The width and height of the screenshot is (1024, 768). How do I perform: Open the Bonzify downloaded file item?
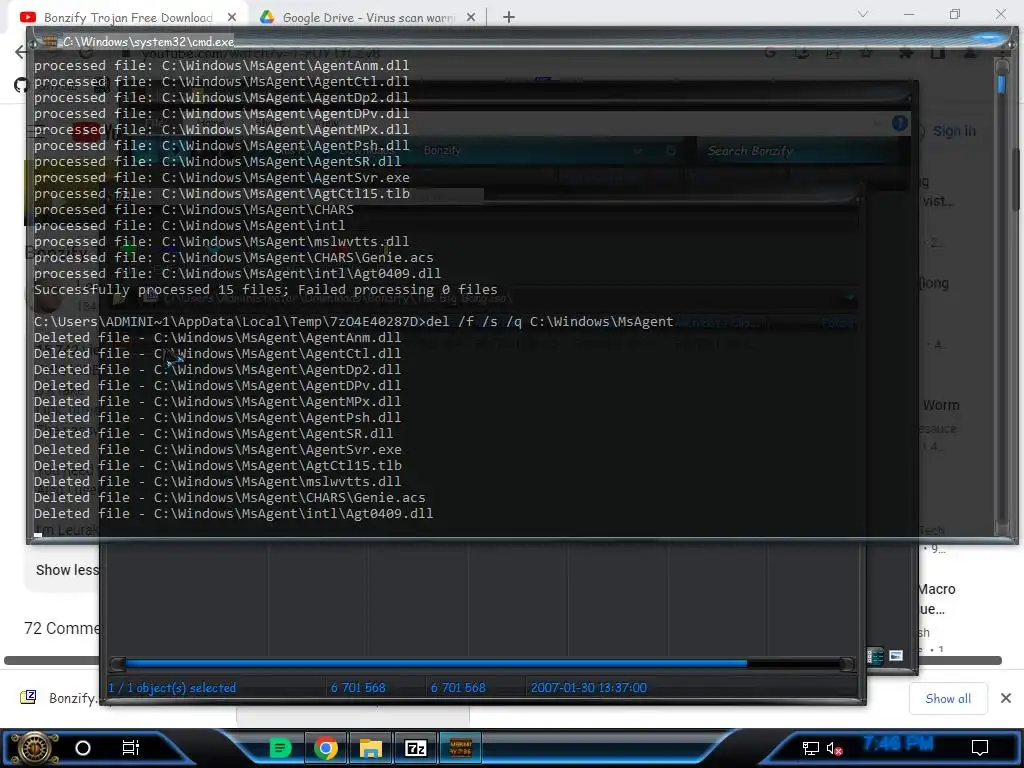59,698
